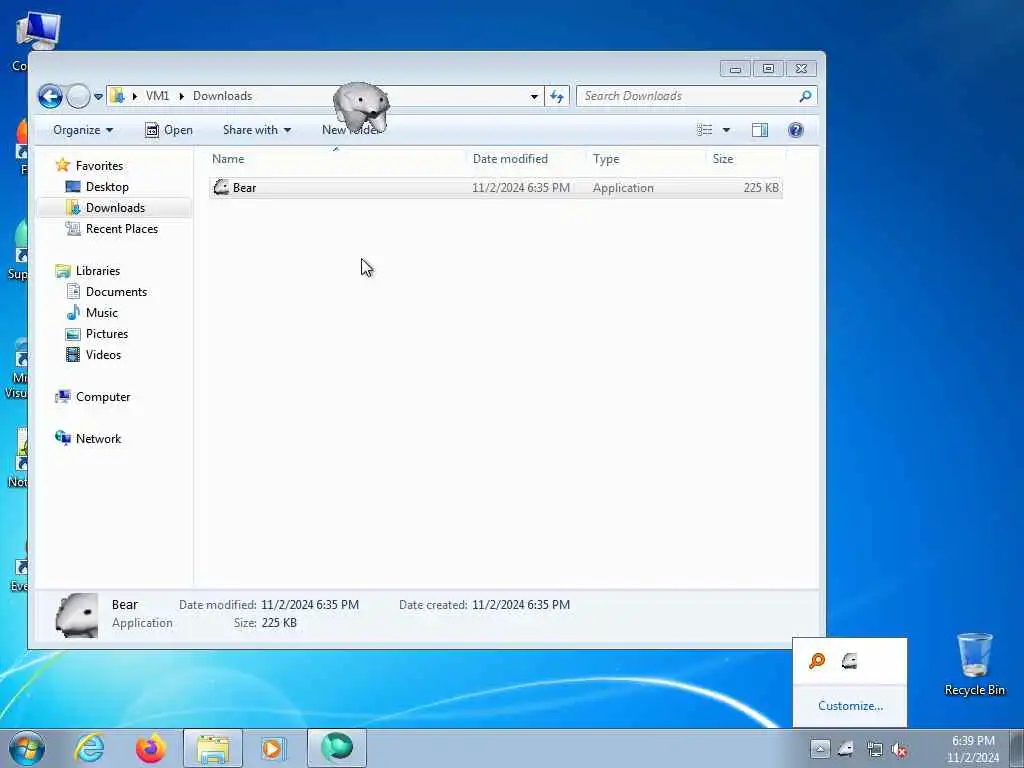Open the Recycle Bin on desktop
Viewport: 1024px width, 768px height.
point(974,664)
